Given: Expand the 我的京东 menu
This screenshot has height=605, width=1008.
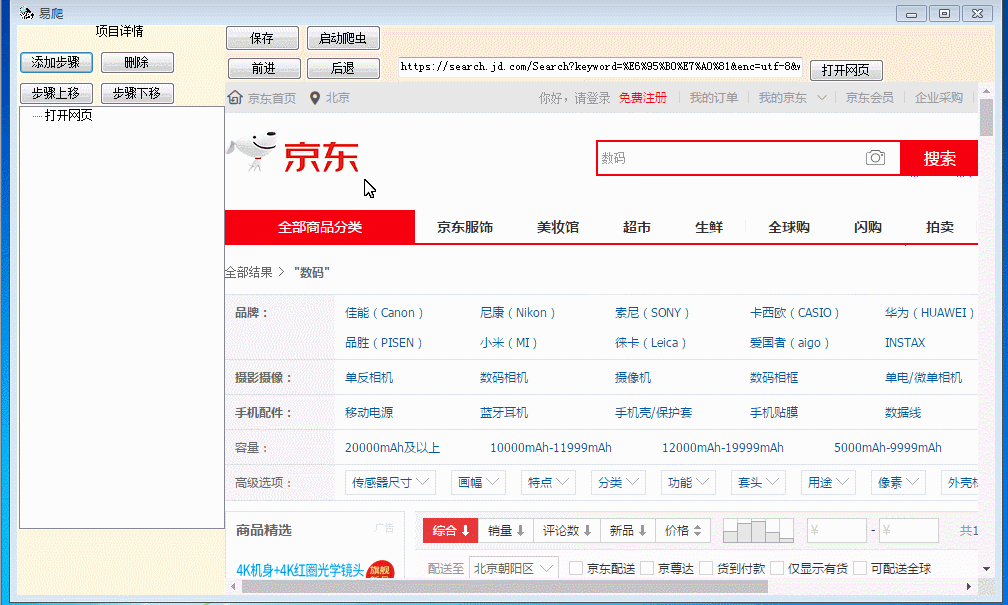Looking at the screenshot, I should click(792, 98).
